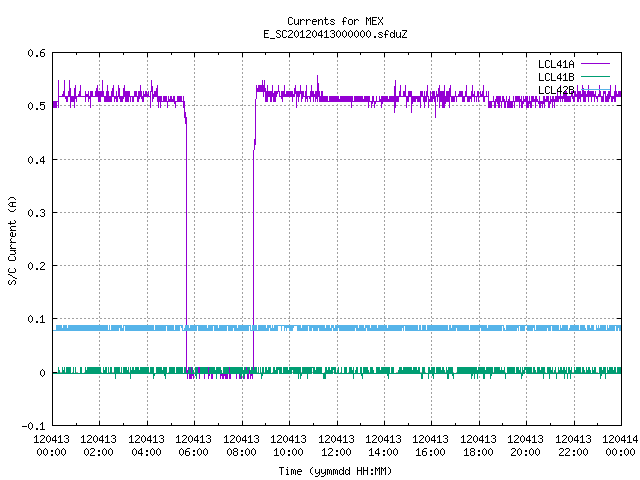Select the LCL41A legend label
Screen dimensions: 640x480
click(556, 64)
